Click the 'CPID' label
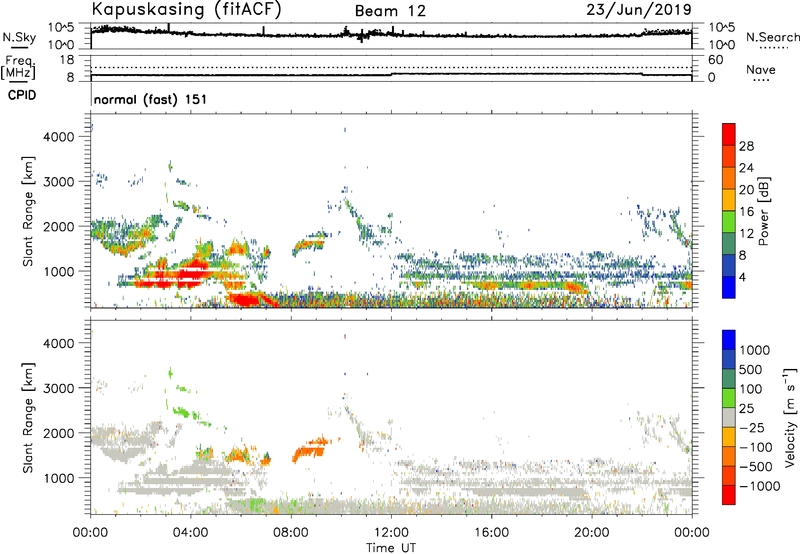800x554 pixels. (x=22, y=95)
